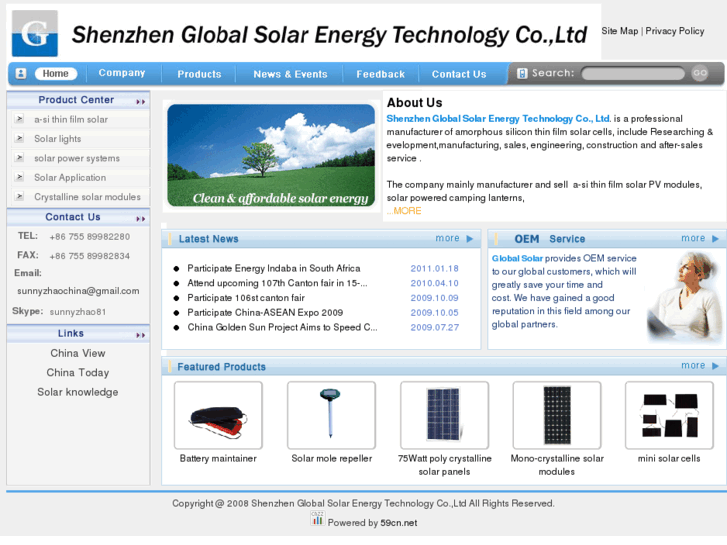The image size is (727, 545).
Task: Click the blue G company logo
Action: click(x=35, y=33)
